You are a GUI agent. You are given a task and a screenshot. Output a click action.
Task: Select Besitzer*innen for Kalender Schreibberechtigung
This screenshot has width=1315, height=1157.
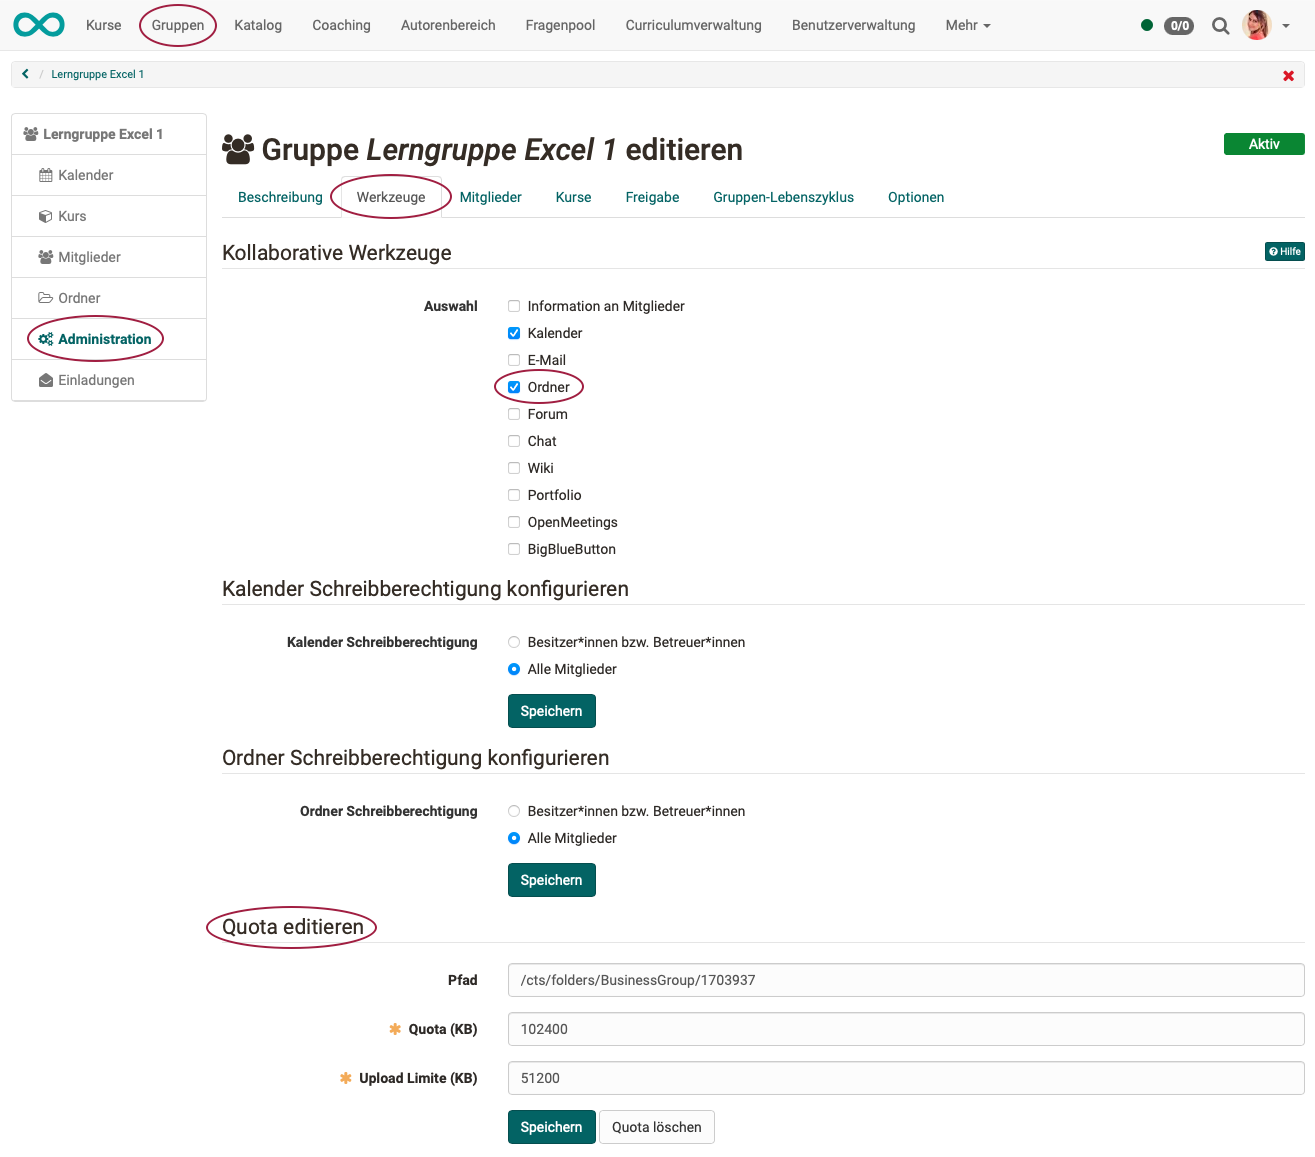coord(514,642)
